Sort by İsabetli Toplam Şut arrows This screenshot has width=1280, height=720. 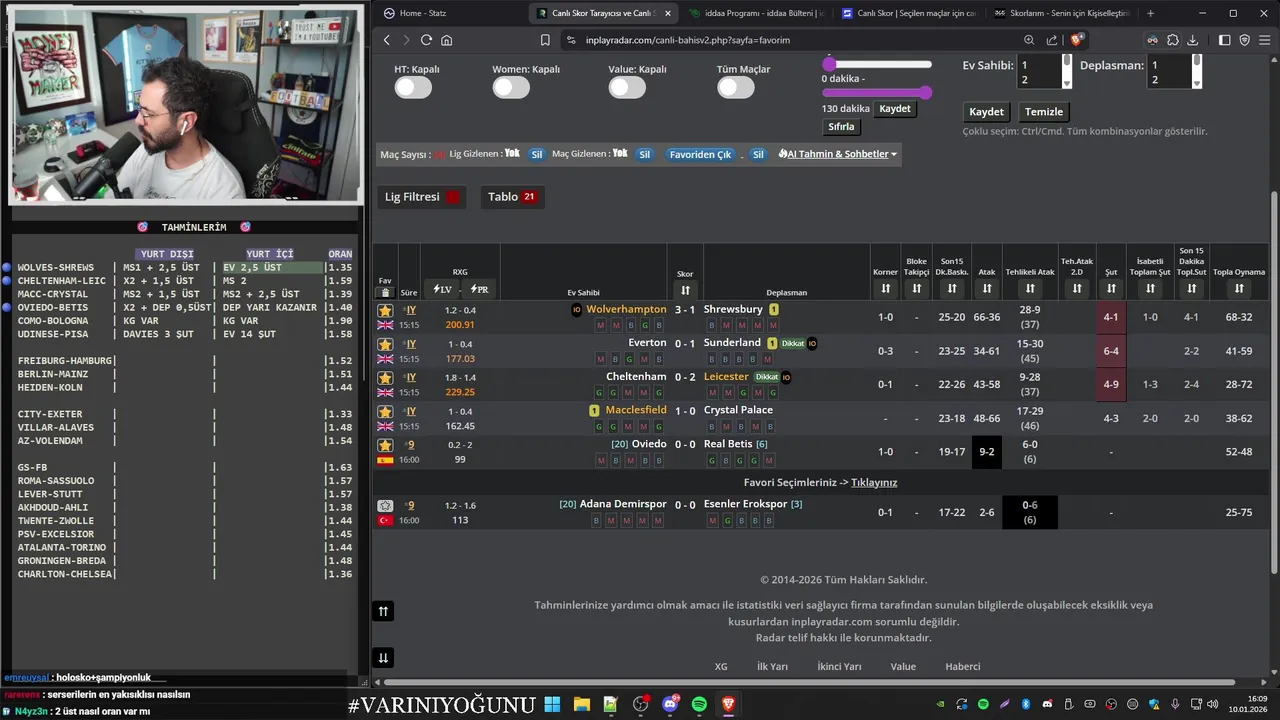point(1150,289)
